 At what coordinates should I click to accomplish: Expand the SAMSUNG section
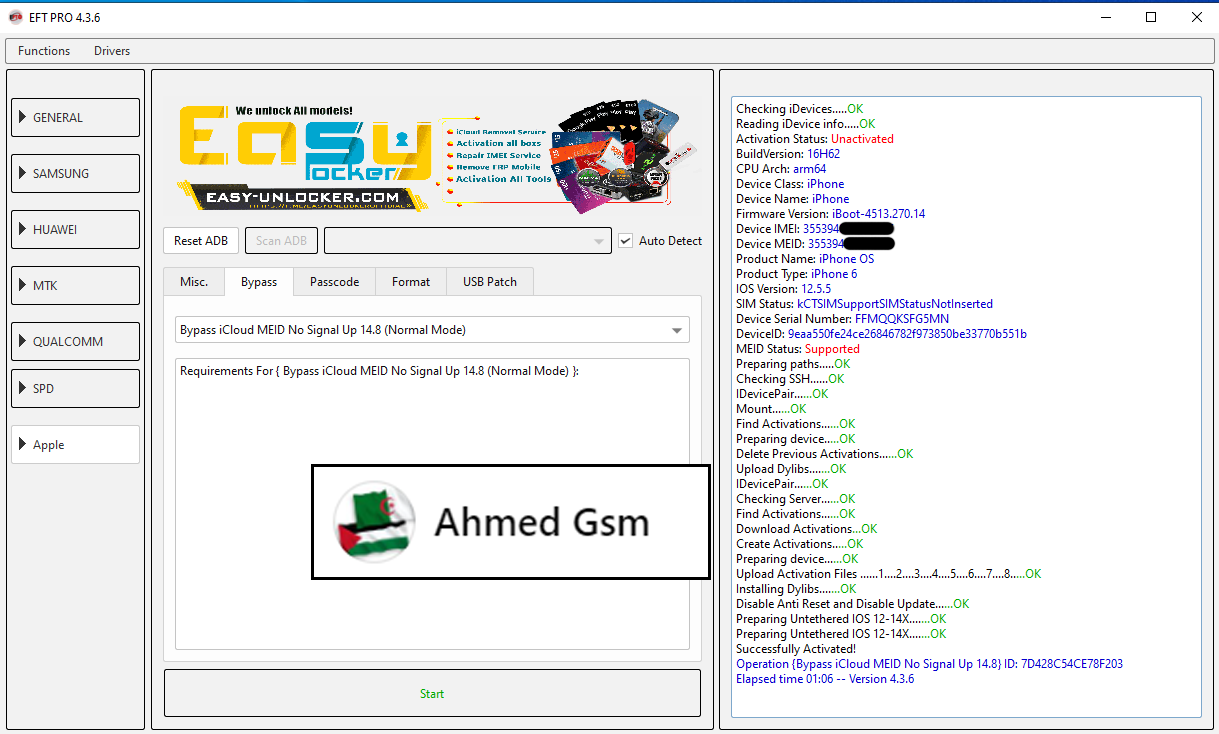[x=75, y=173]
